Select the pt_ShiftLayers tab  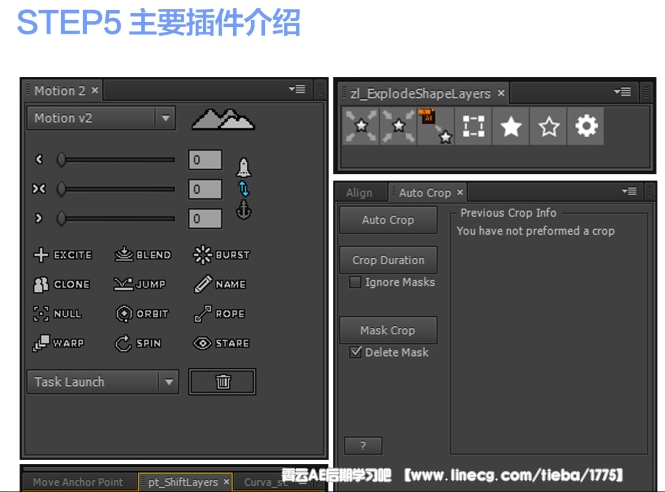(183, 482)
